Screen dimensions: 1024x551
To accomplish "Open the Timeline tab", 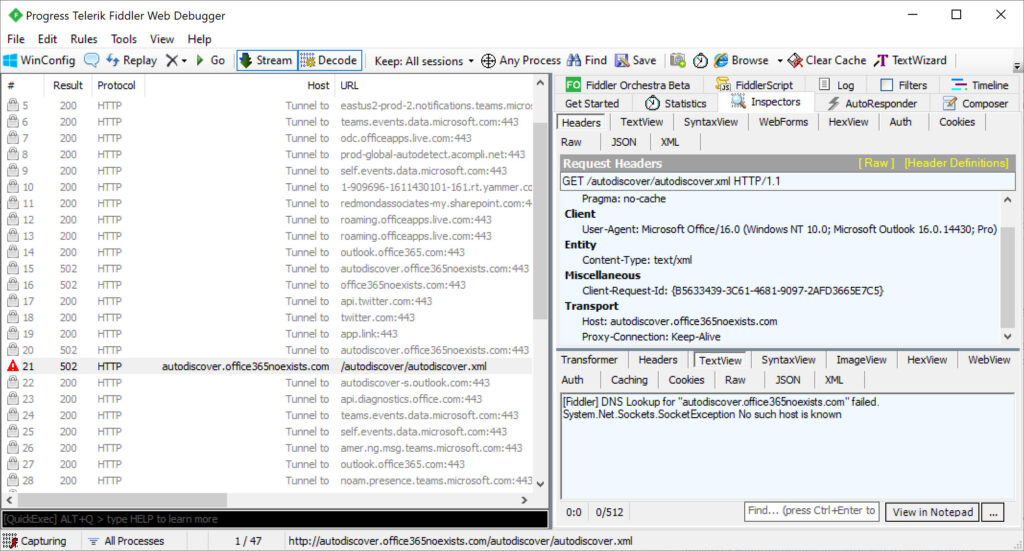I will tap(980, 85).
